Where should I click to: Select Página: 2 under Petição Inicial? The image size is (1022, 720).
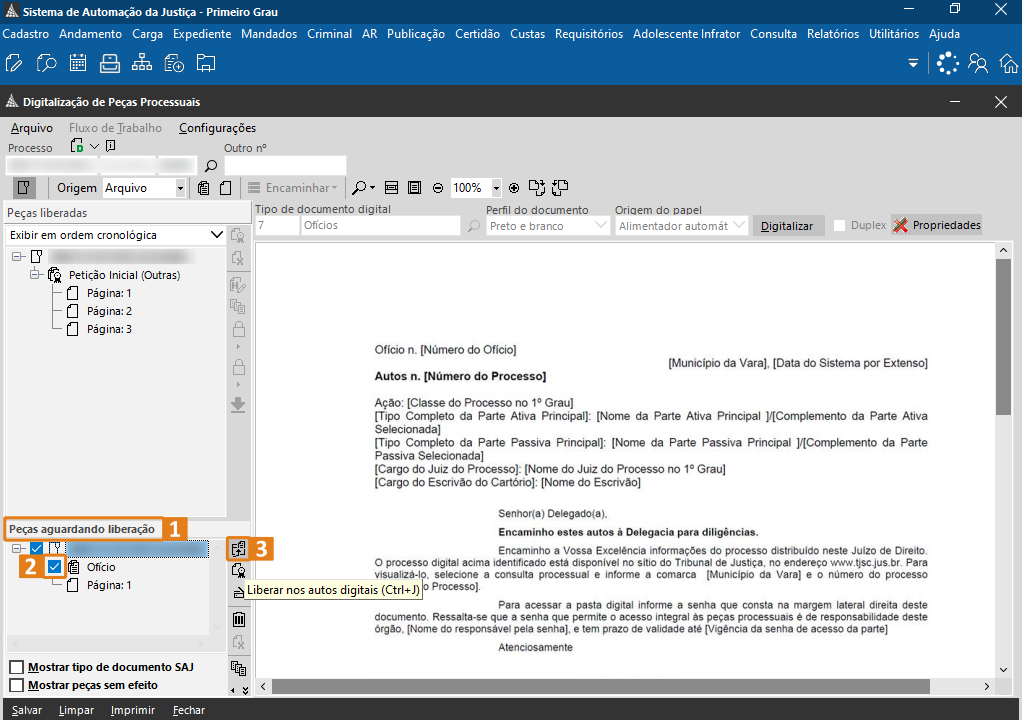point(110,311)
